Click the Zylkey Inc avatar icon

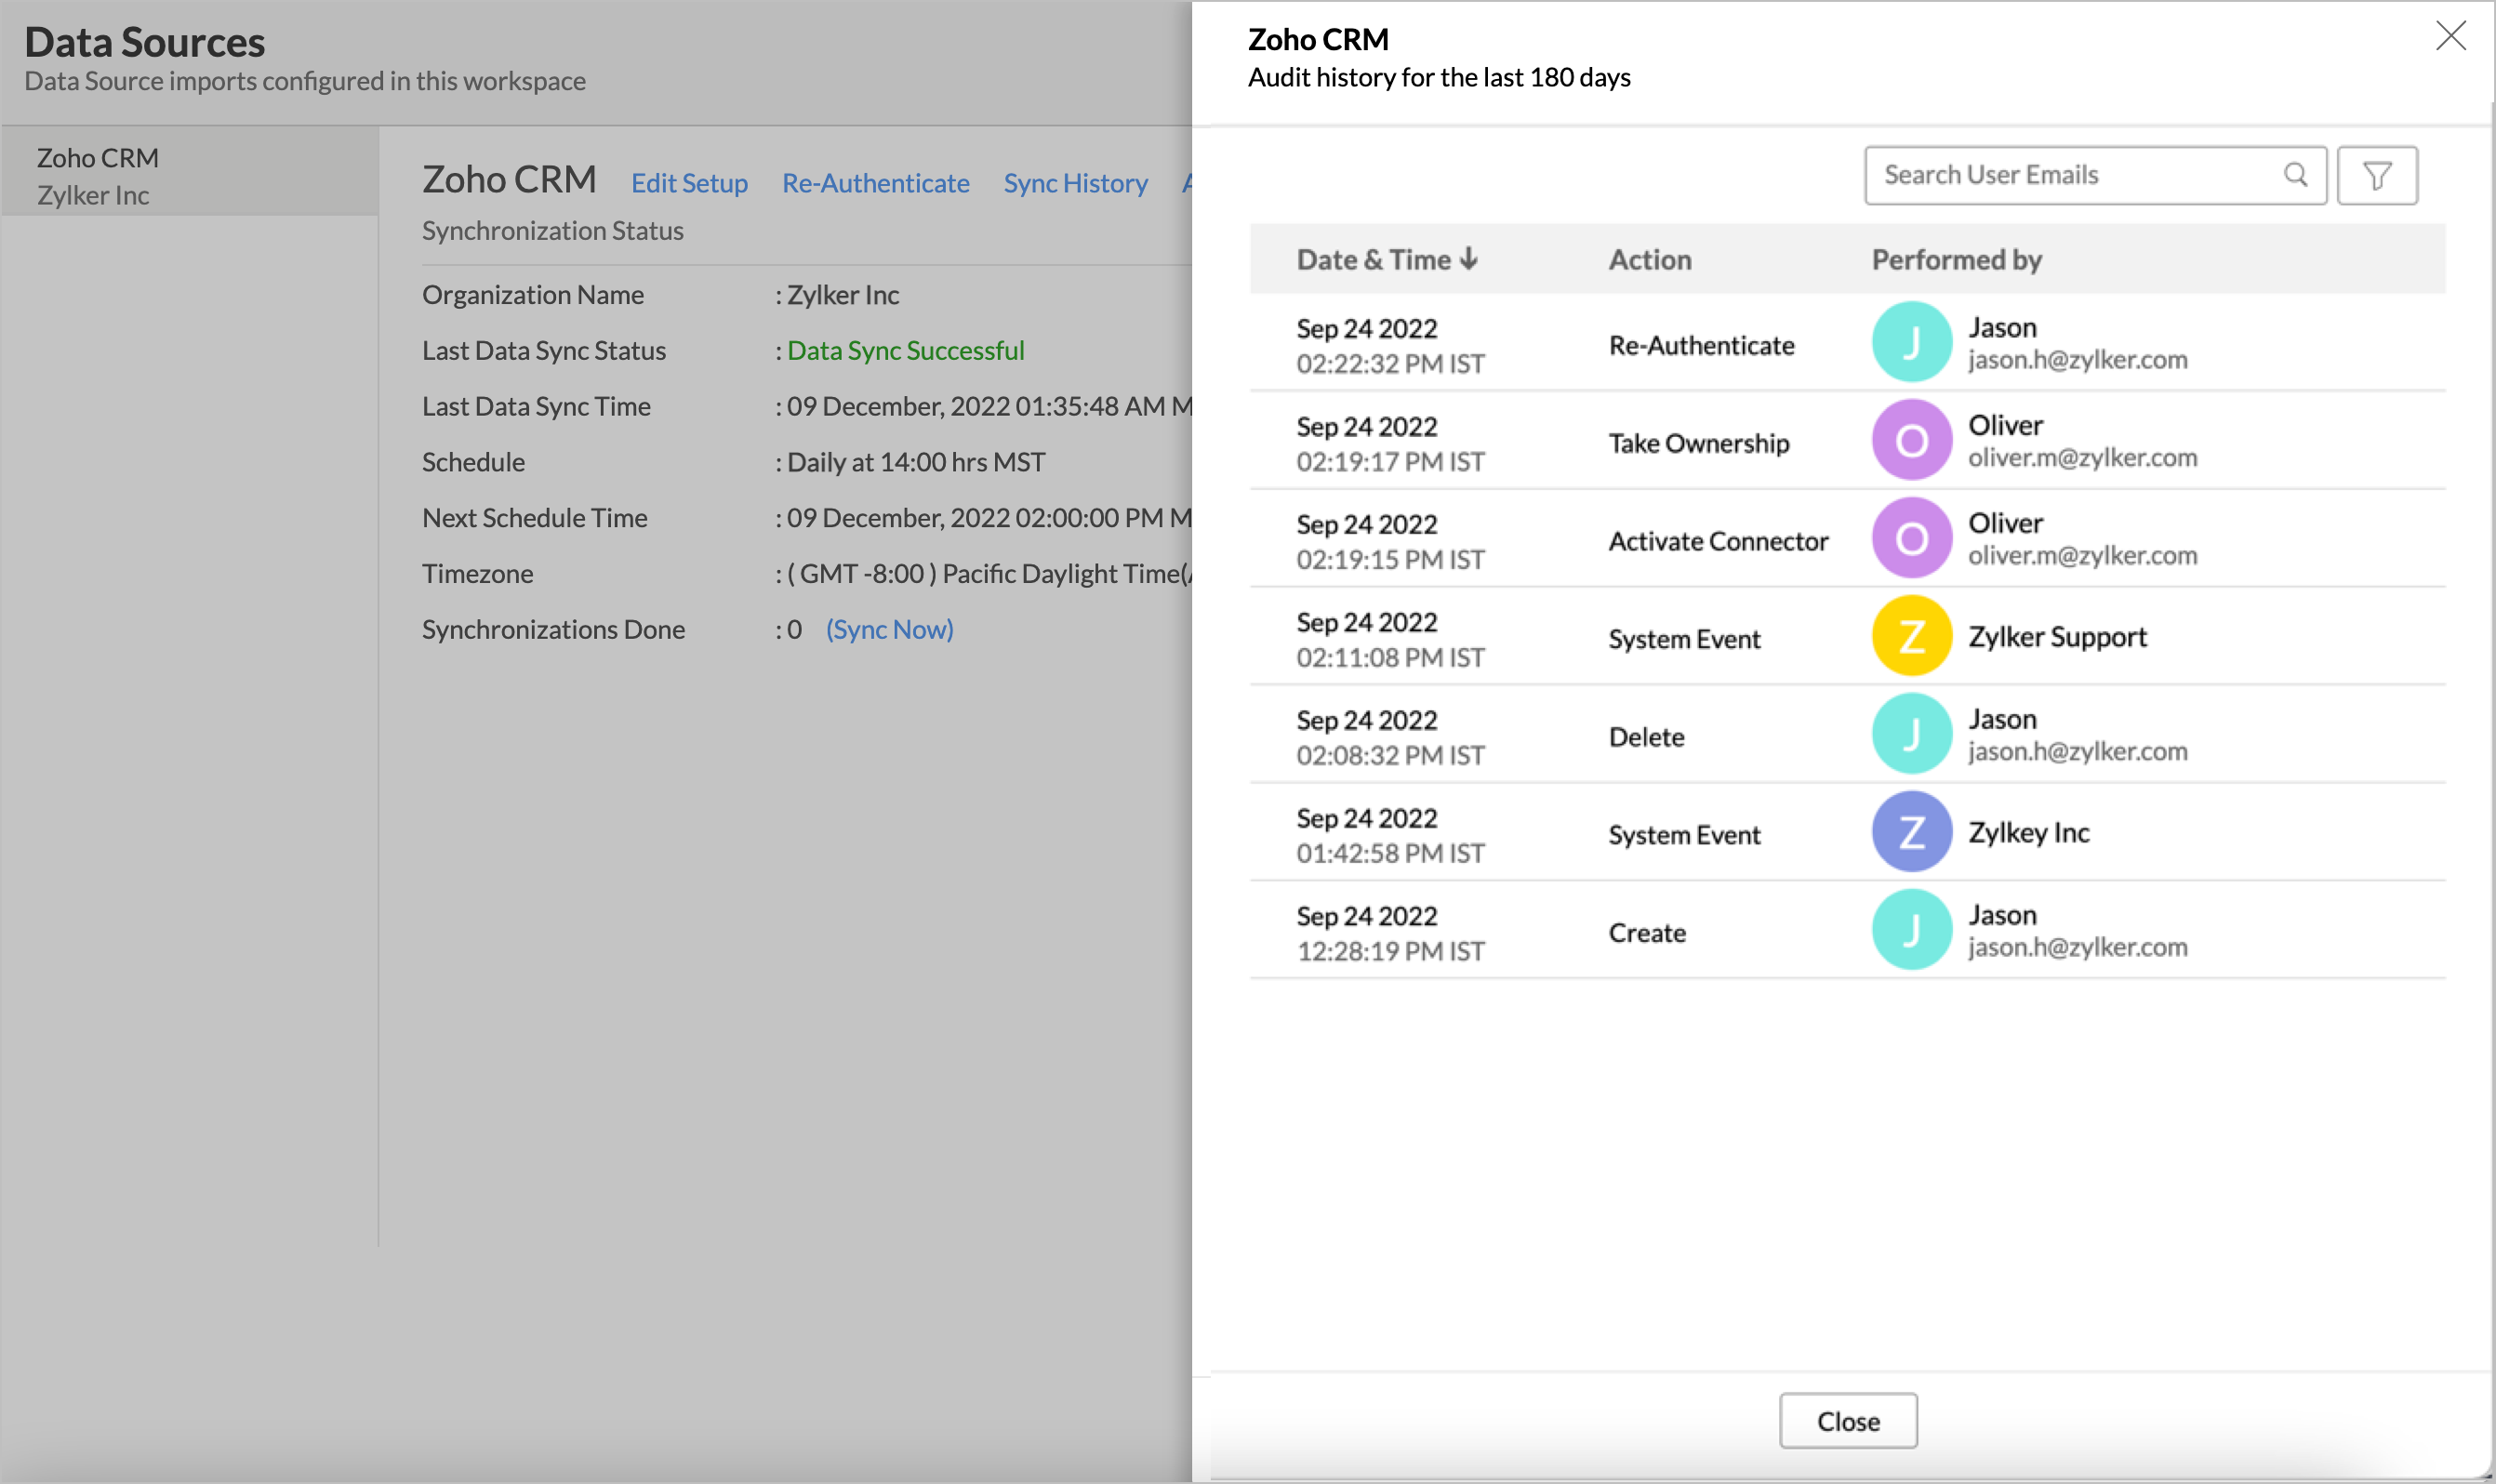coord(1911,831)
